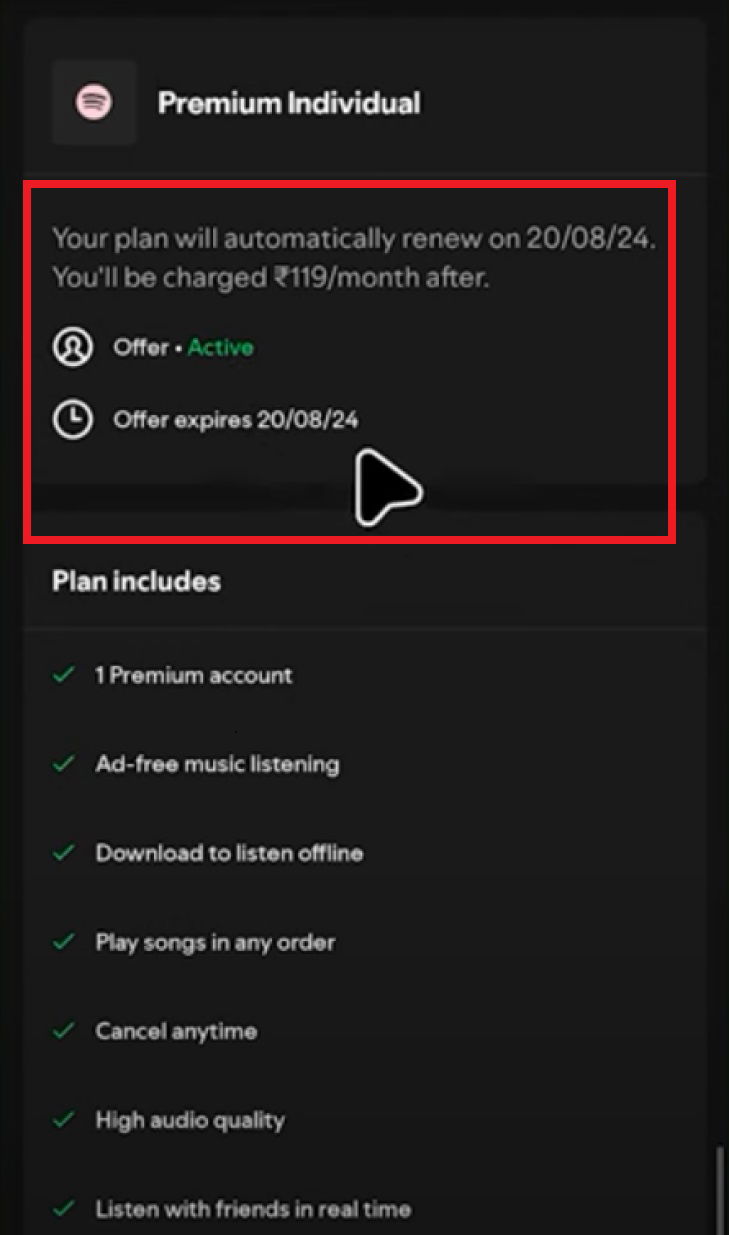Click the checkmark beside Cancel anytime
This screenshot has width=729, height=1235.
pyautogui.click(x=62, y=1030)
